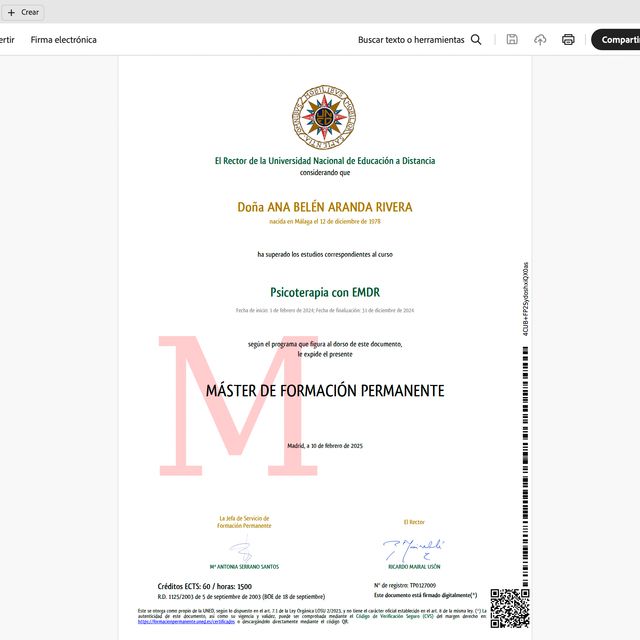Click the signer name RICARDO MAIRAL USÓN

pos(414,567)
